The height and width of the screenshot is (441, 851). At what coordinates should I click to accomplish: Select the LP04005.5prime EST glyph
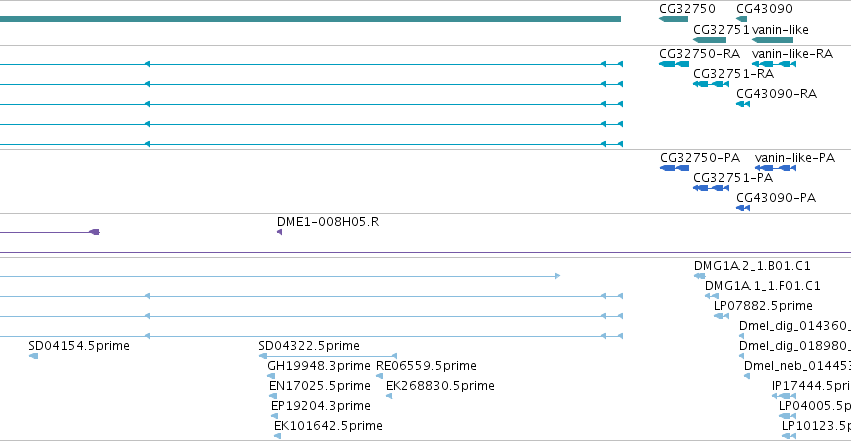tap(788, 416)
